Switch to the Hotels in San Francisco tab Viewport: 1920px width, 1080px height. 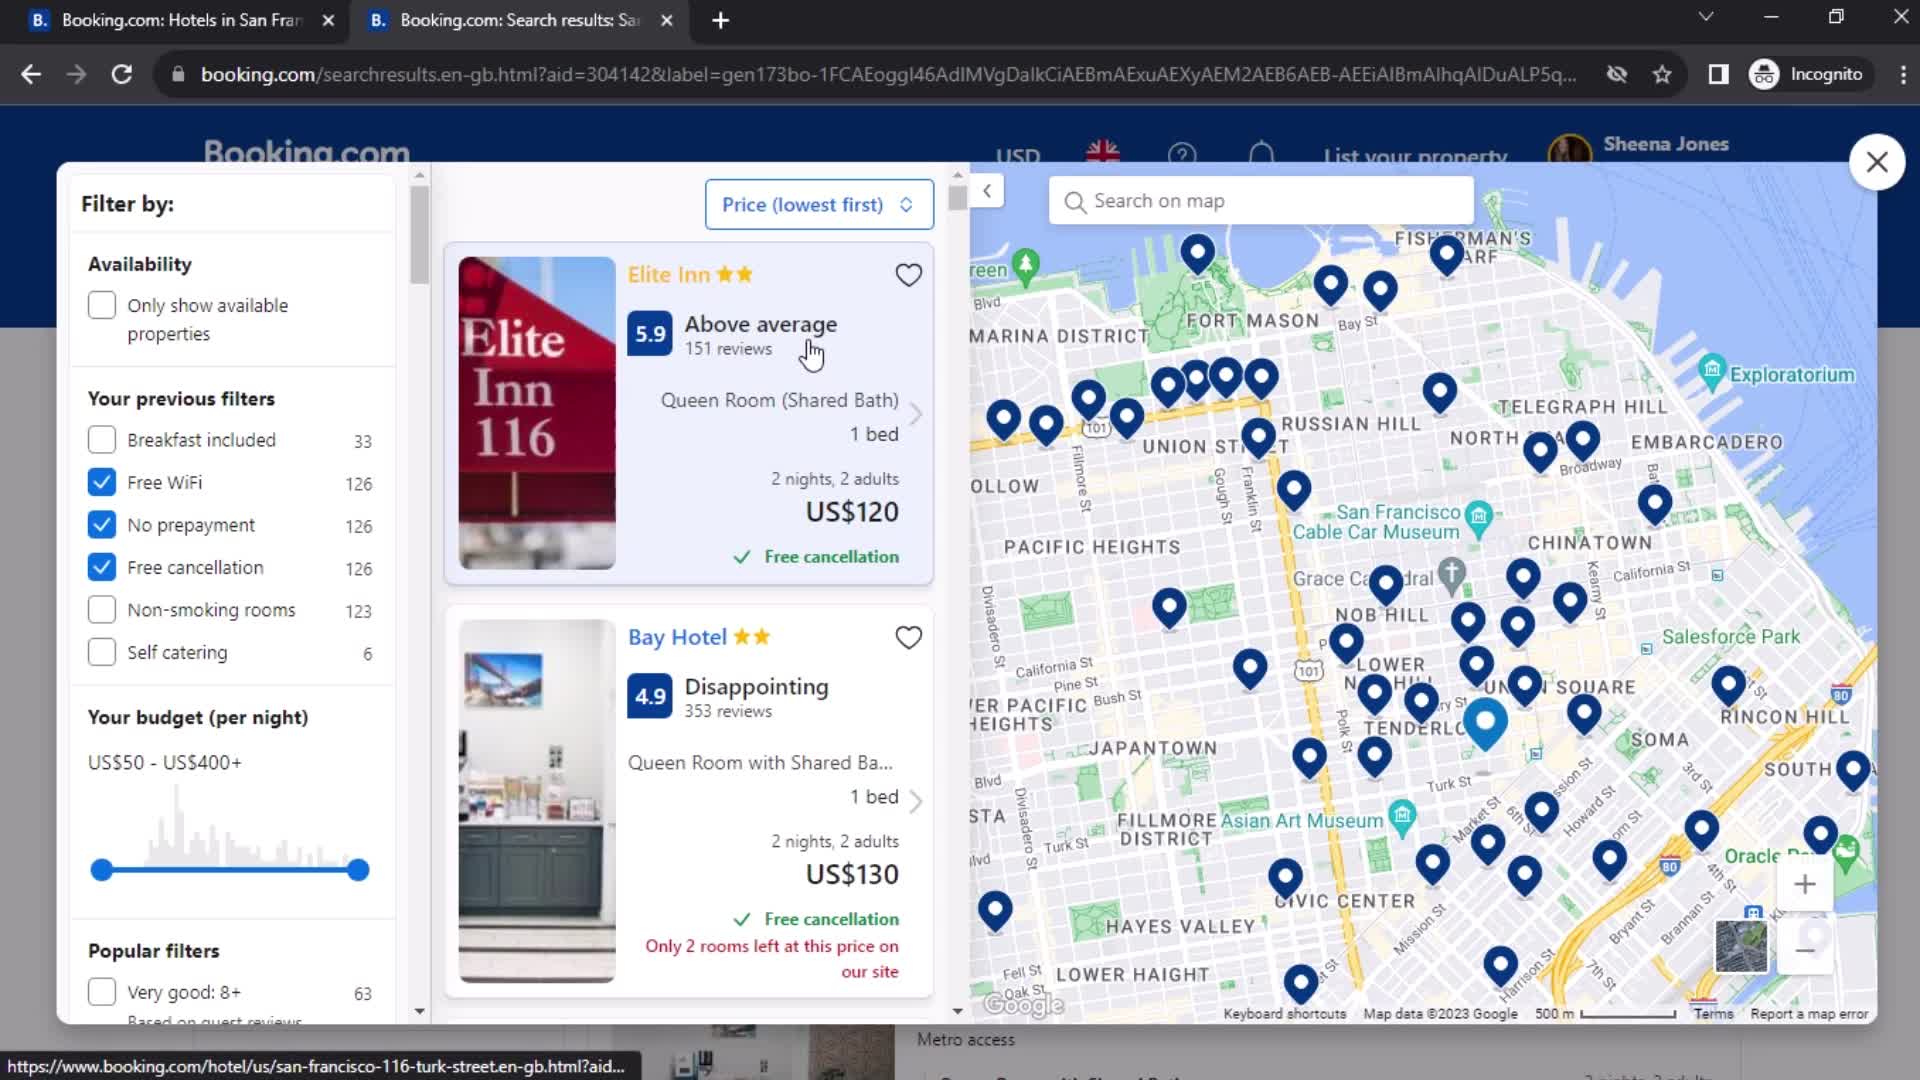(x=182, y=20)
